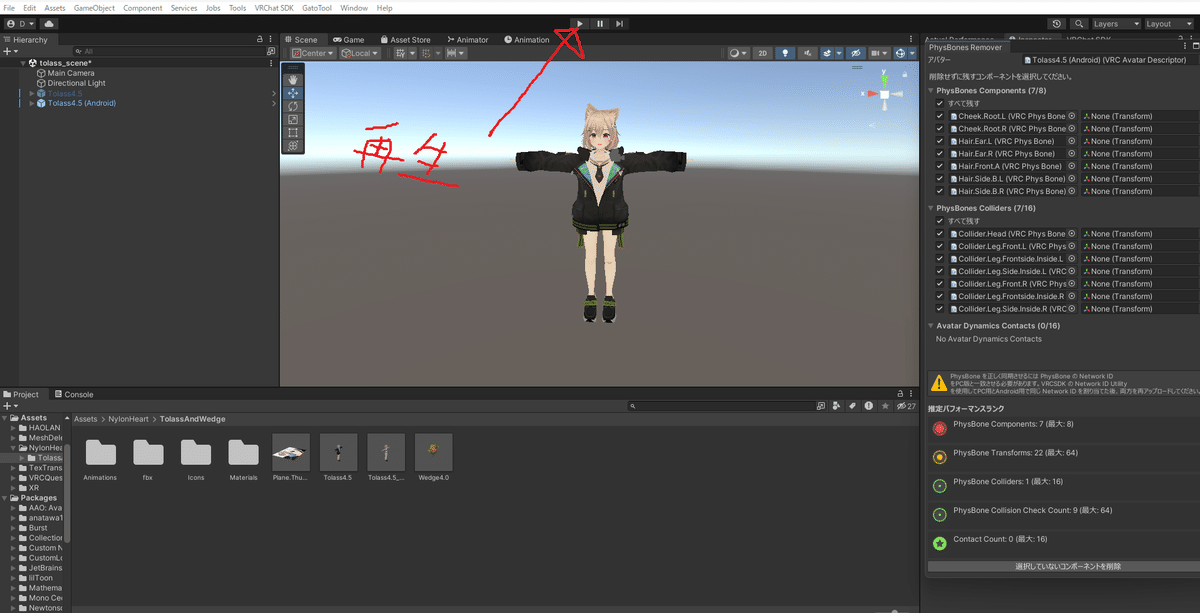Start Play mode with the play button
Viewport: 1200px width, 613px height.
pos(580,23)
